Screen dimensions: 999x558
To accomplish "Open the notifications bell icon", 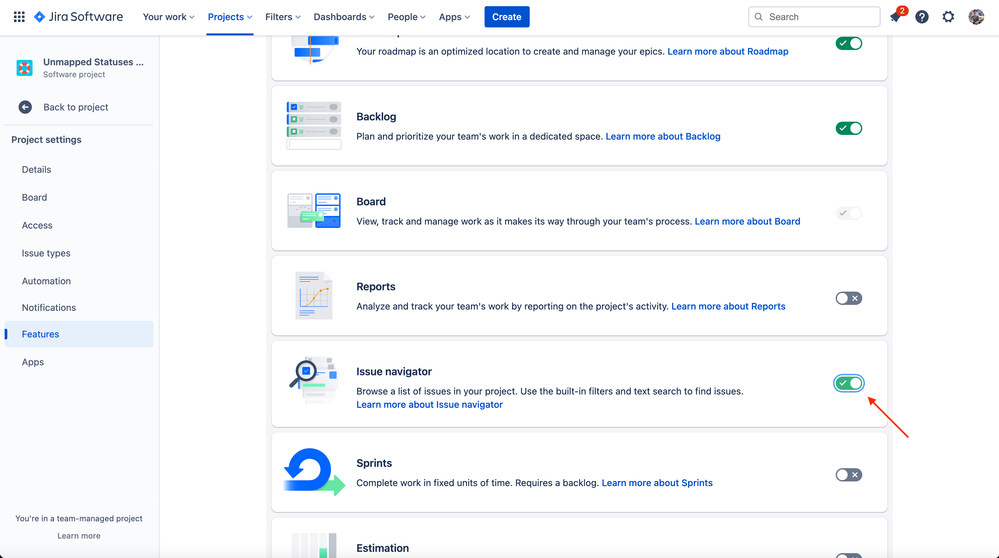I will (896, 17).
